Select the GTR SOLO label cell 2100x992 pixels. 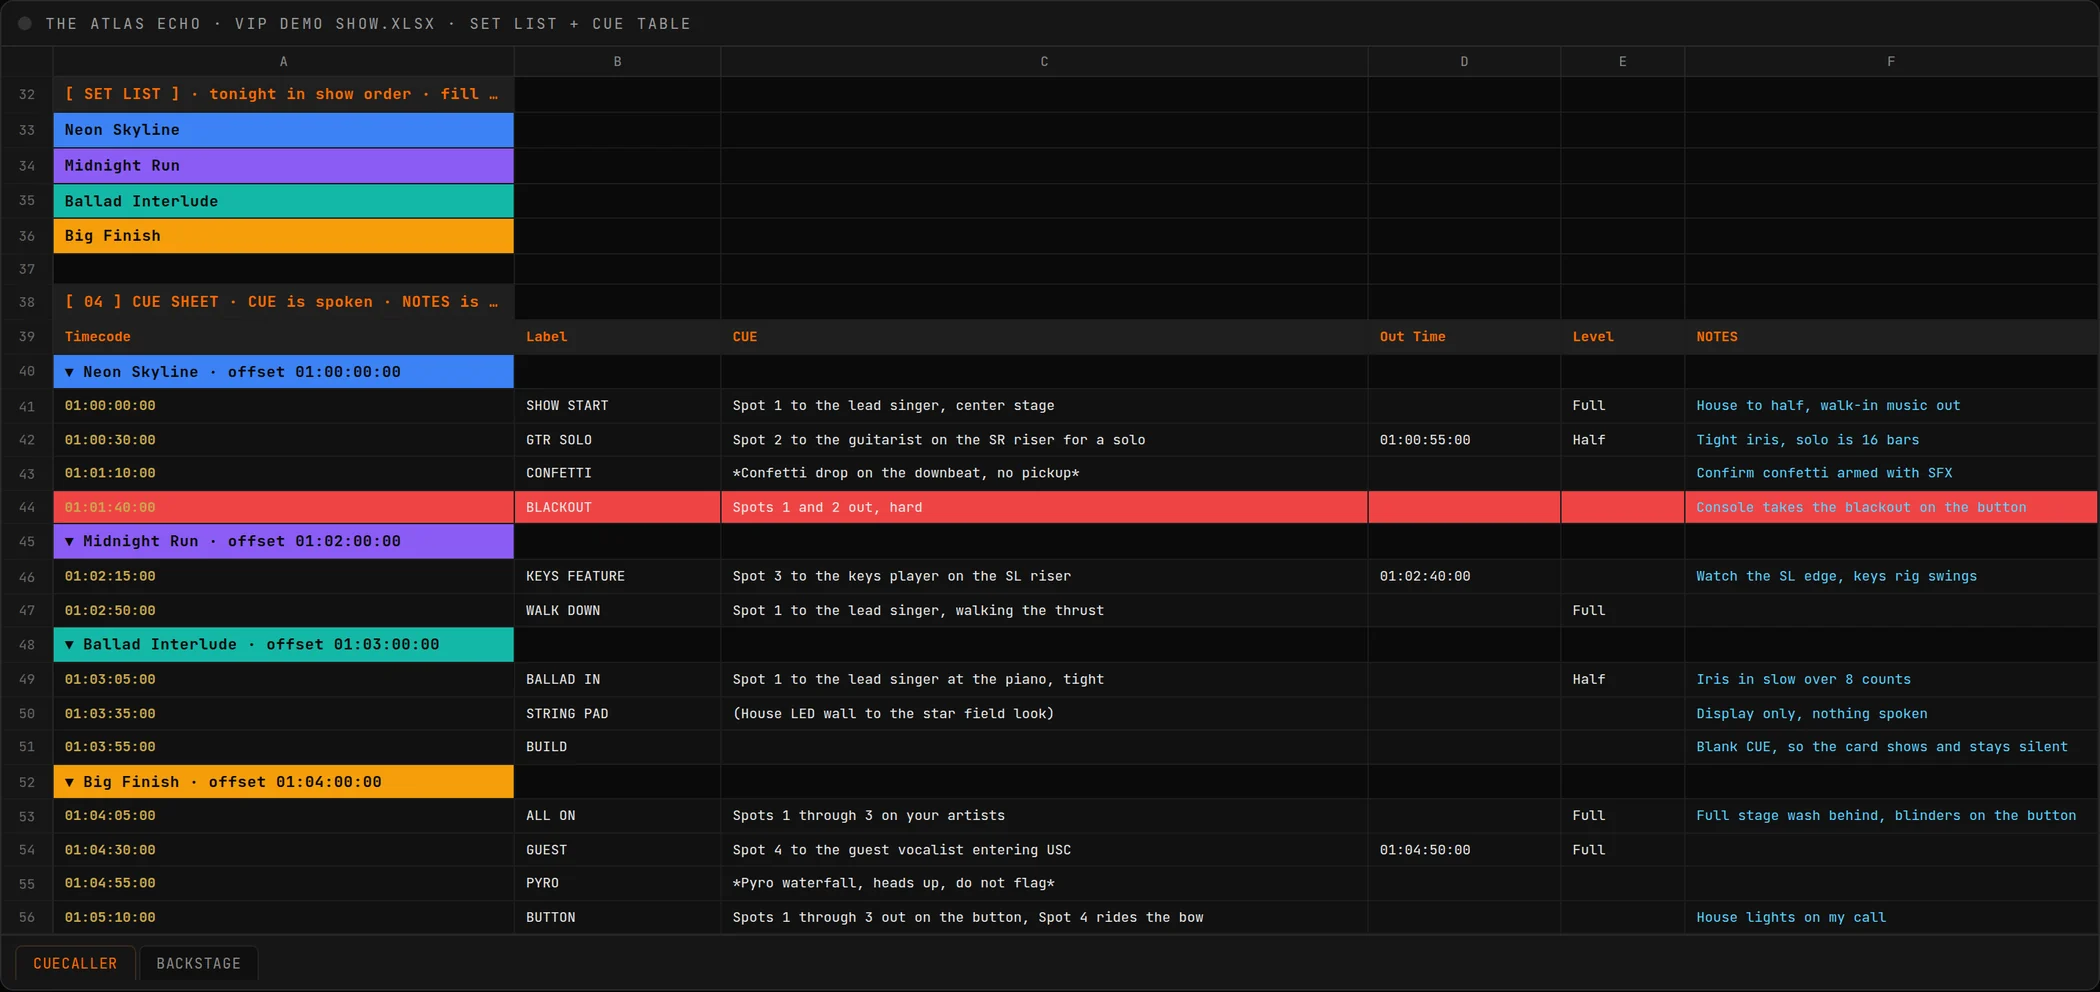pyautogui.click(x=617, y=440)
